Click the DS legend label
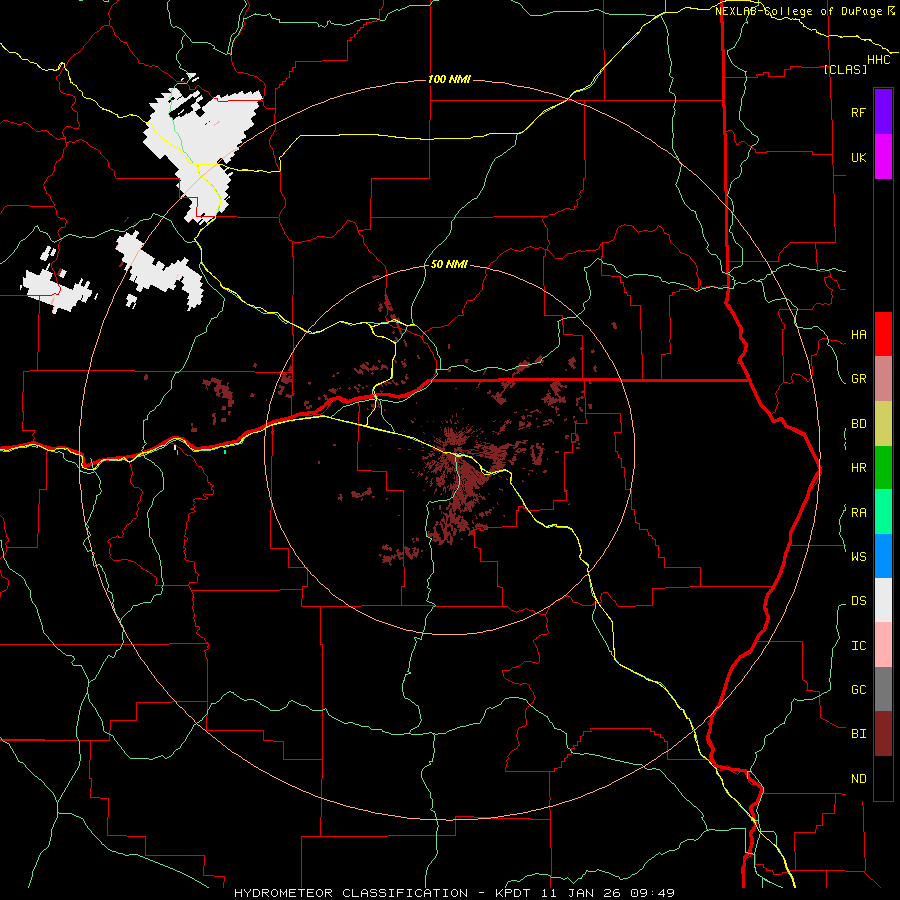 tap(859, 601)
